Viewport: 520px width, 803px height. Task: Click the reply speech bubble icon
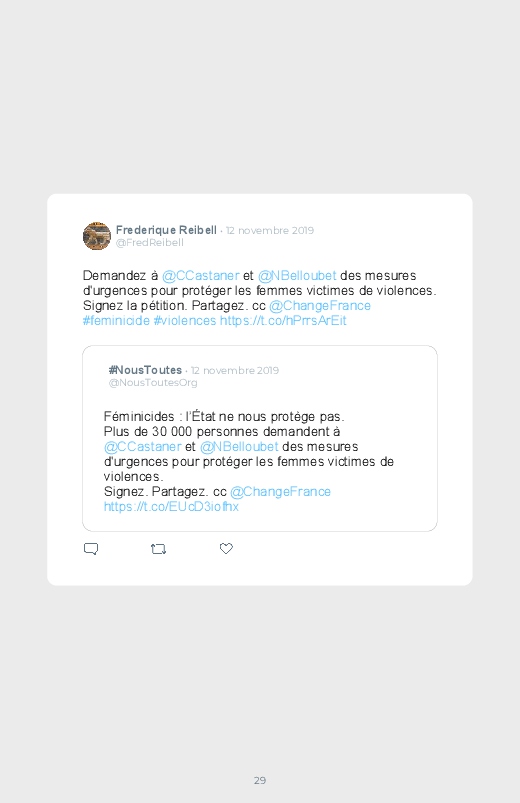coord(91,549)
